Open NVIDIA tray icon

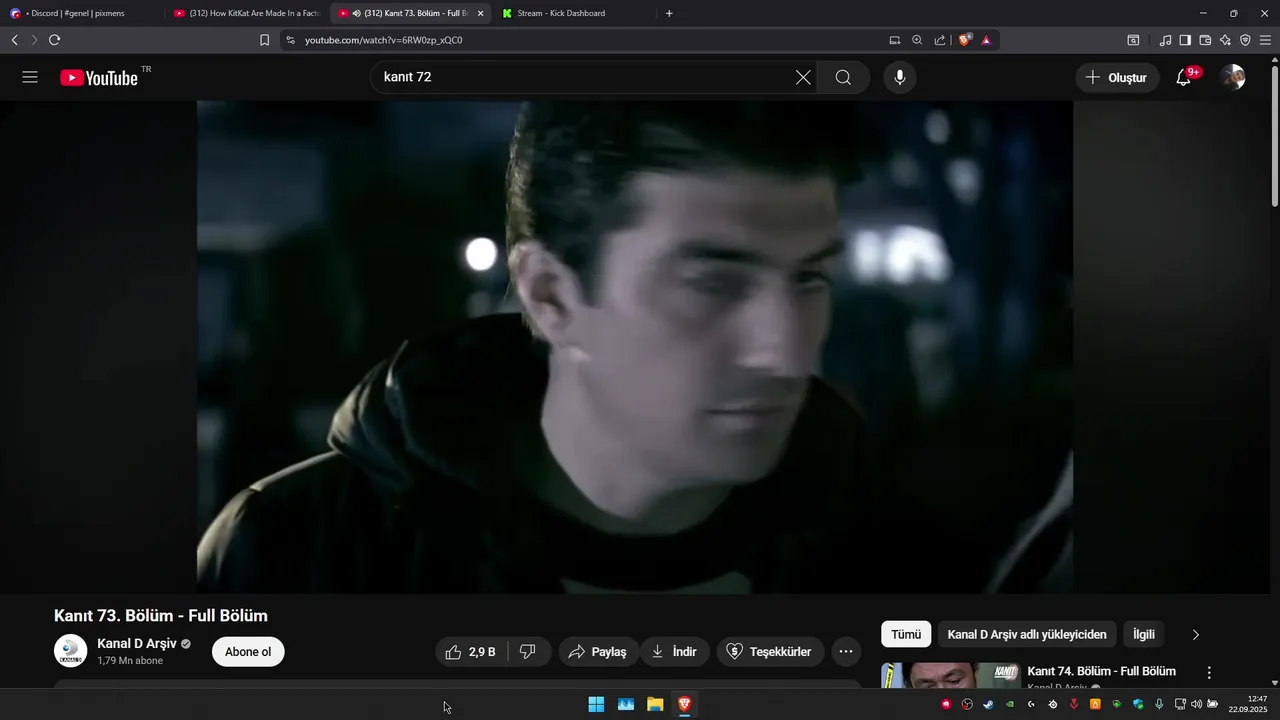(x=1010, y=704)
